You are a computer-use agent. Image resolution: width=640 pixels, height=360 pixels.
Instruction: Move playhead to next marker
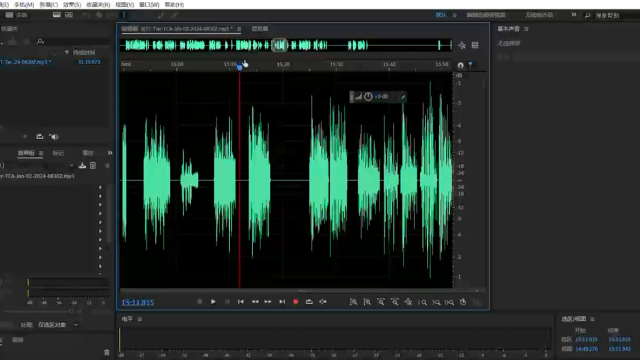click(x=282, y=302)
